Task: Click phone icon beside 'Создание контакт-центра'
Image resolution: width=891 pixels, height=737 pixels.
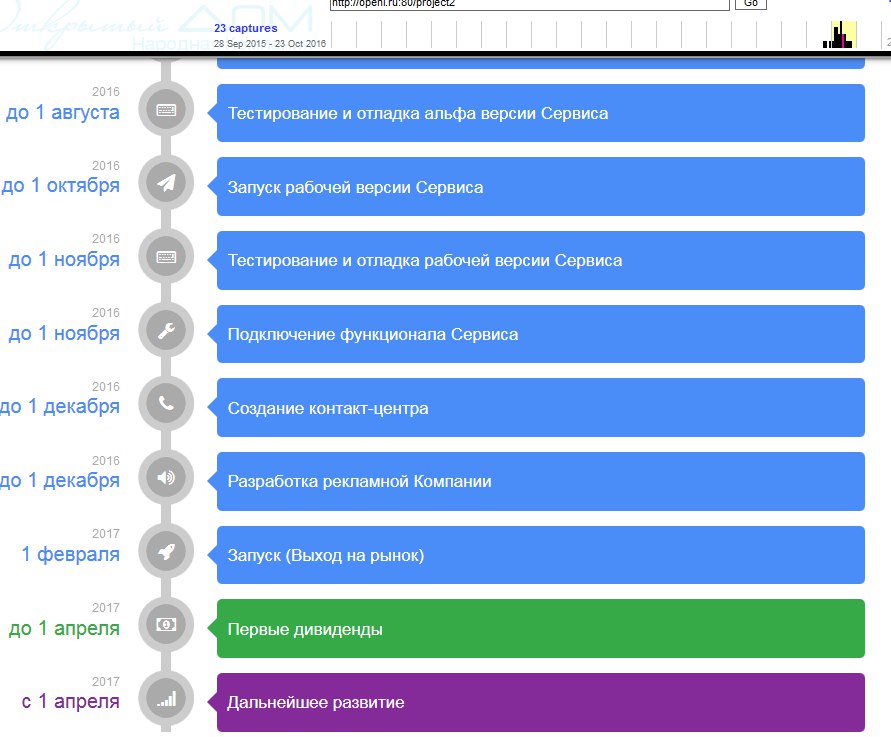Action: click(166, 404)
